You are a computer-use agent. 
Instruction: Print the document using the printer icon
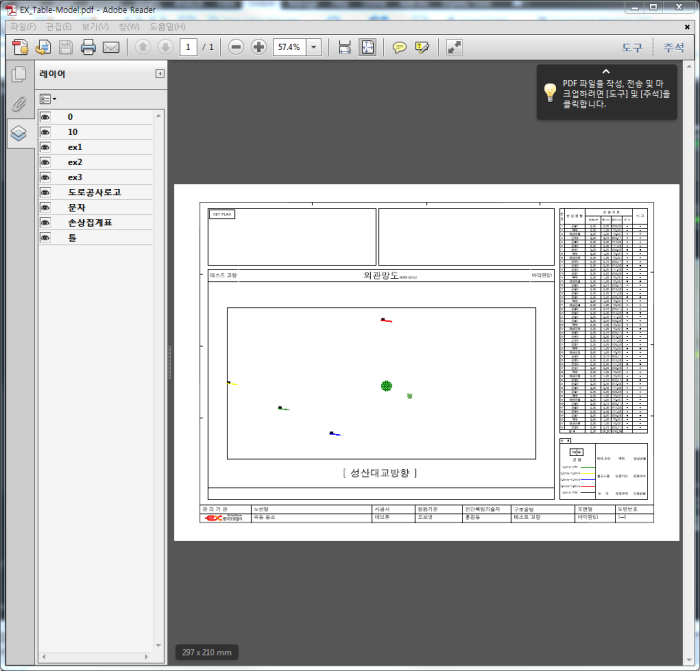pos(88,47)
